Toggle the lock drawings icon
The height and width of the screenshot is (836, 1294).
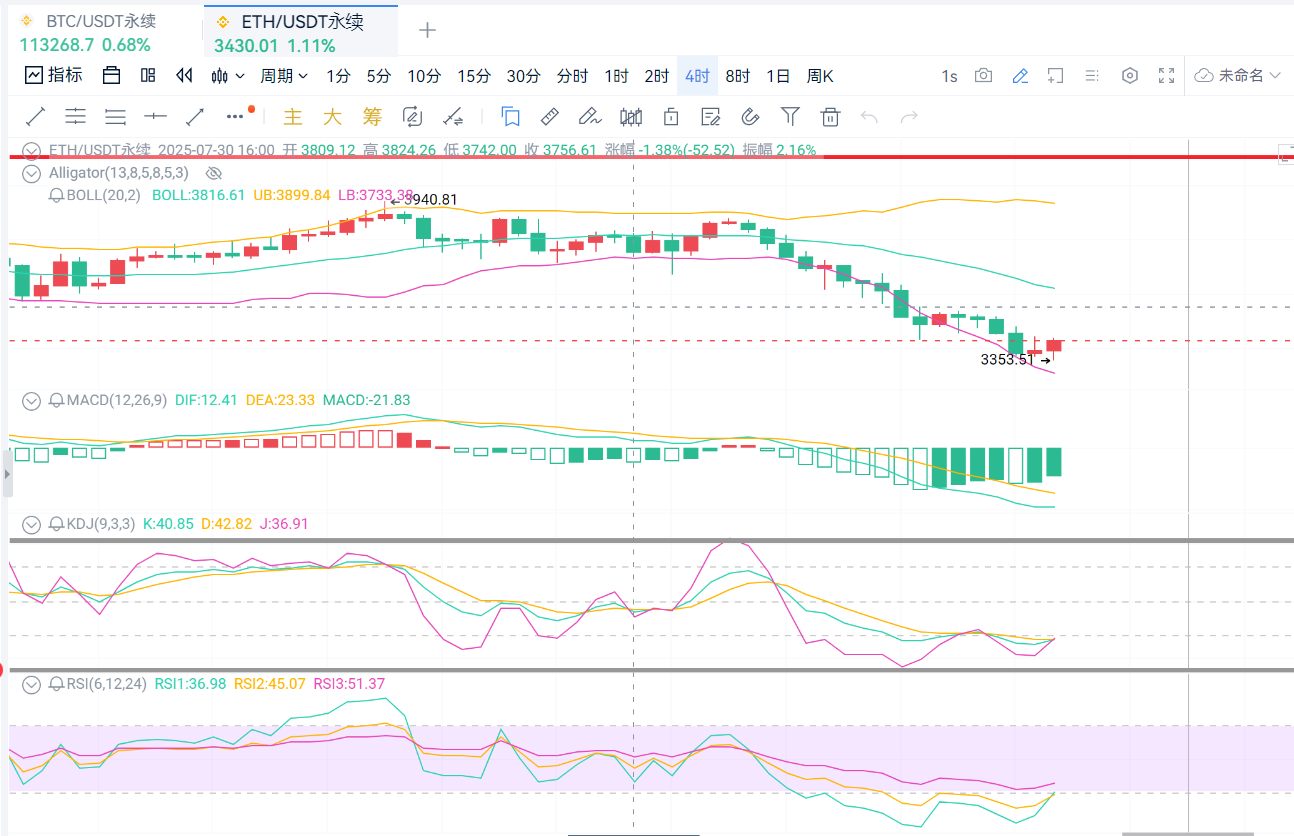pyautogui.click(x=671, y=117)
